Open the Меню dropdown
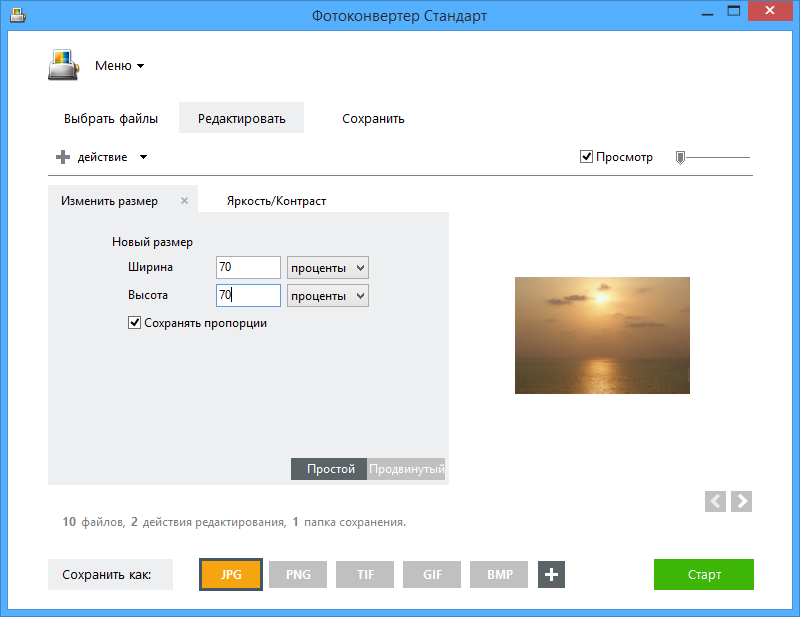The height and width of the screenshot is (617, 800). point(119,66)
